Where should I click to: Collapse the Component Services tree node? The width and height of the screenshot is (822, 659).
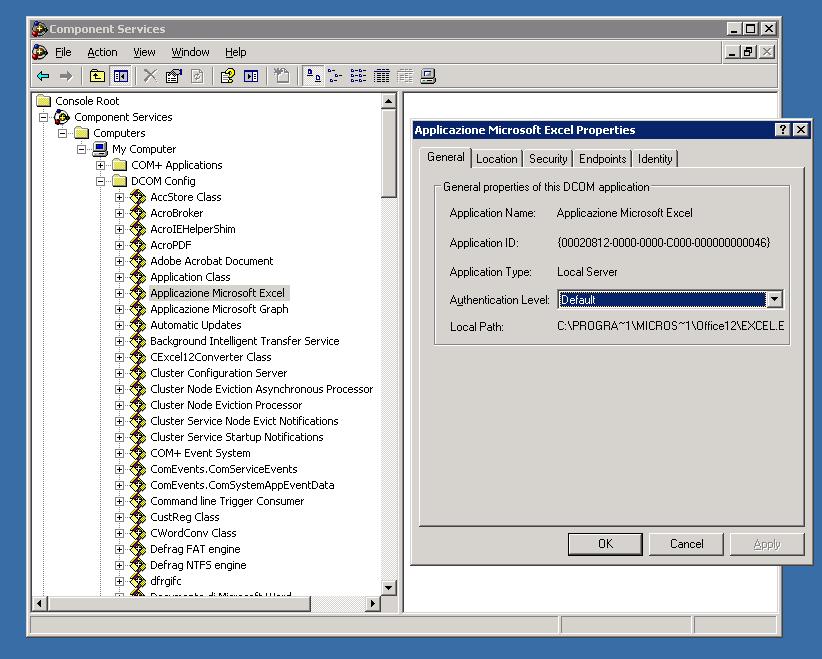[44, 117]
